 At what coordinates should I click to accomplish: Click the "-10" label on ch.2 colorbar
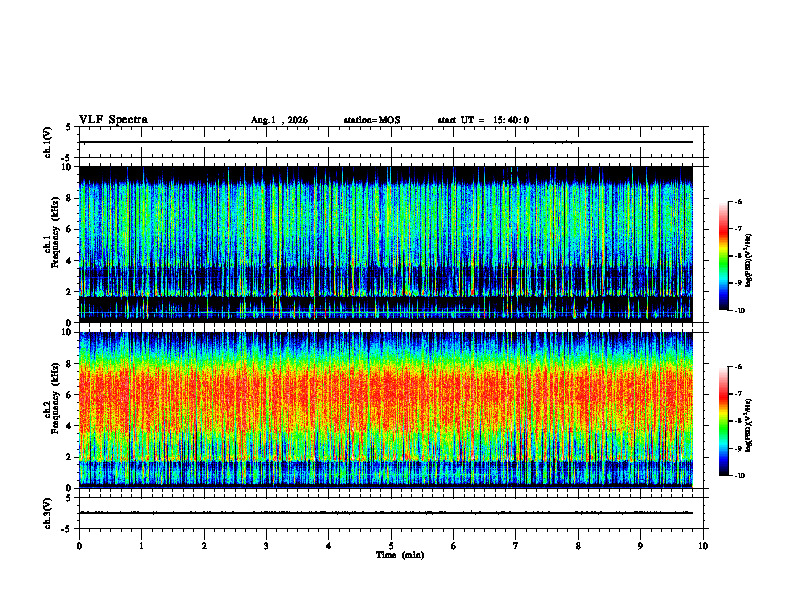(739, 475)
